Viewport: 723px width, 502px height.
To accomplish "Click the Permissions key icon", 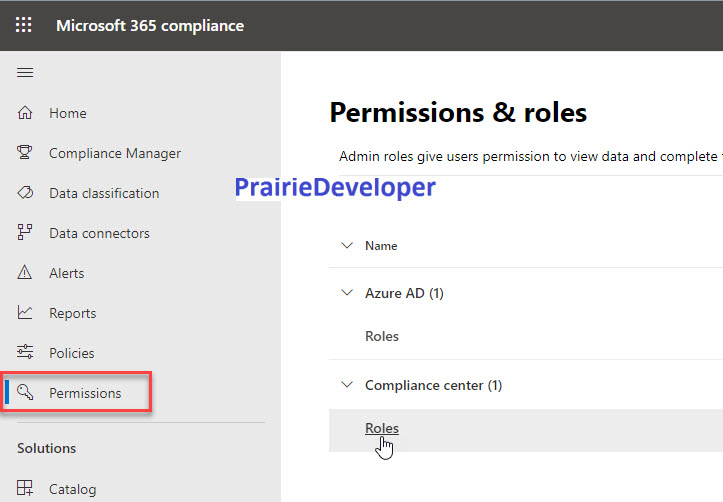I will tap(25, 392).
